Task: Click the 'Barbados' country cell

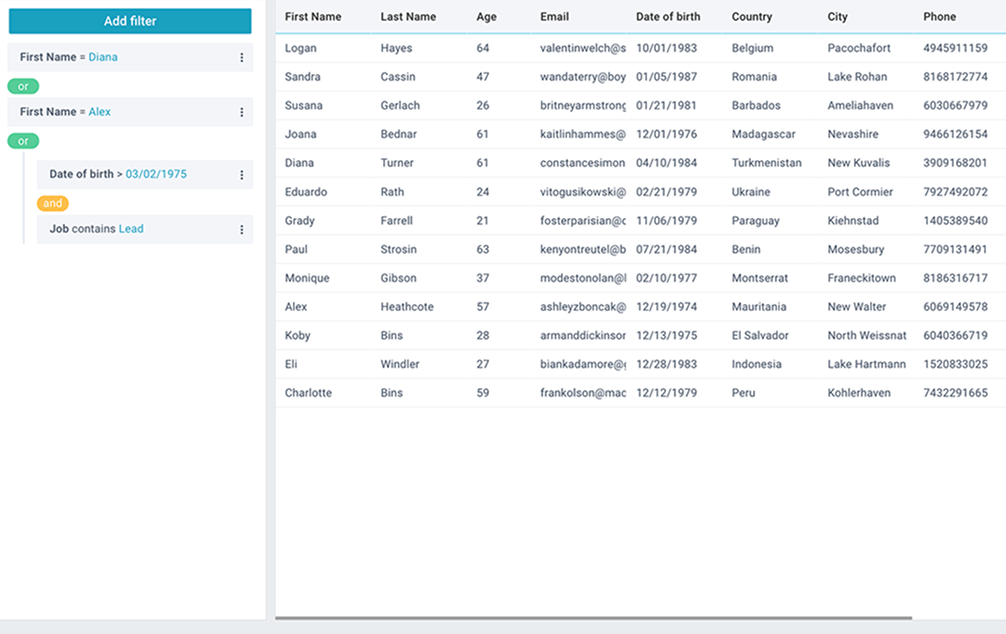Action: pos(756,106)
